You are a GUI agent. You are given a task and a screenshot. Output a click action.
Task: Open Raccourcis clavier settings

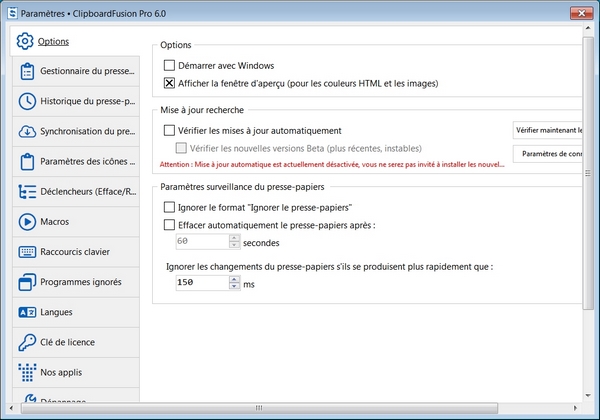76,252
